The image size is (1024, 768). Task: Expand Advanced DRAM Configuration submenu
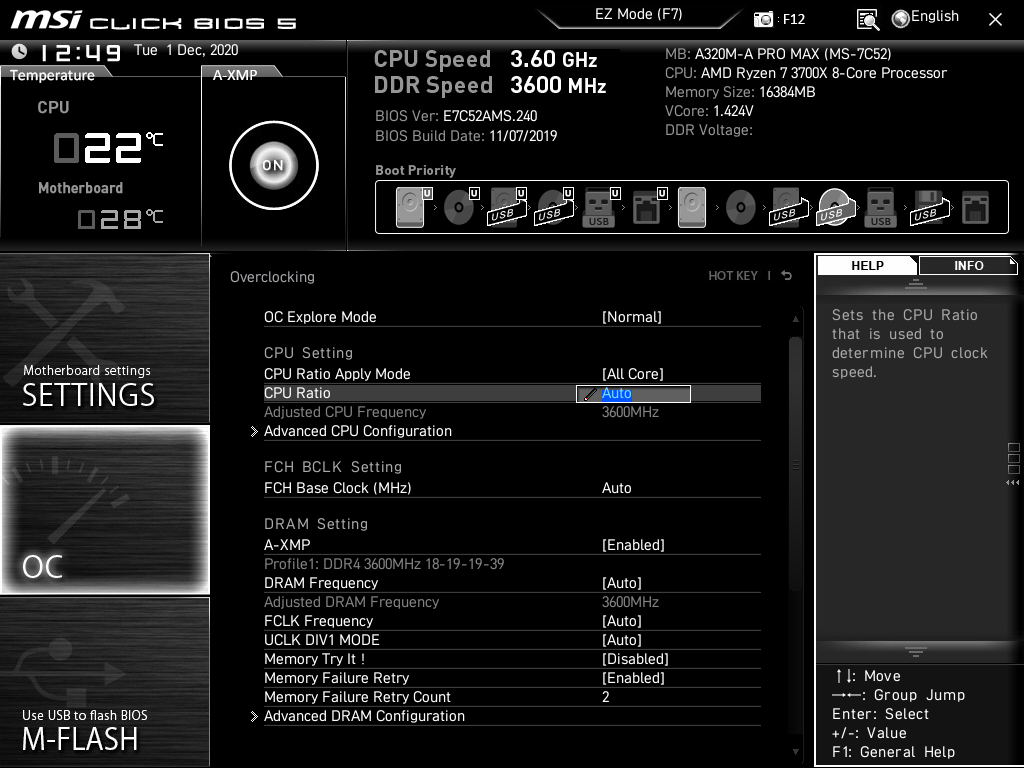click(364, 716)
